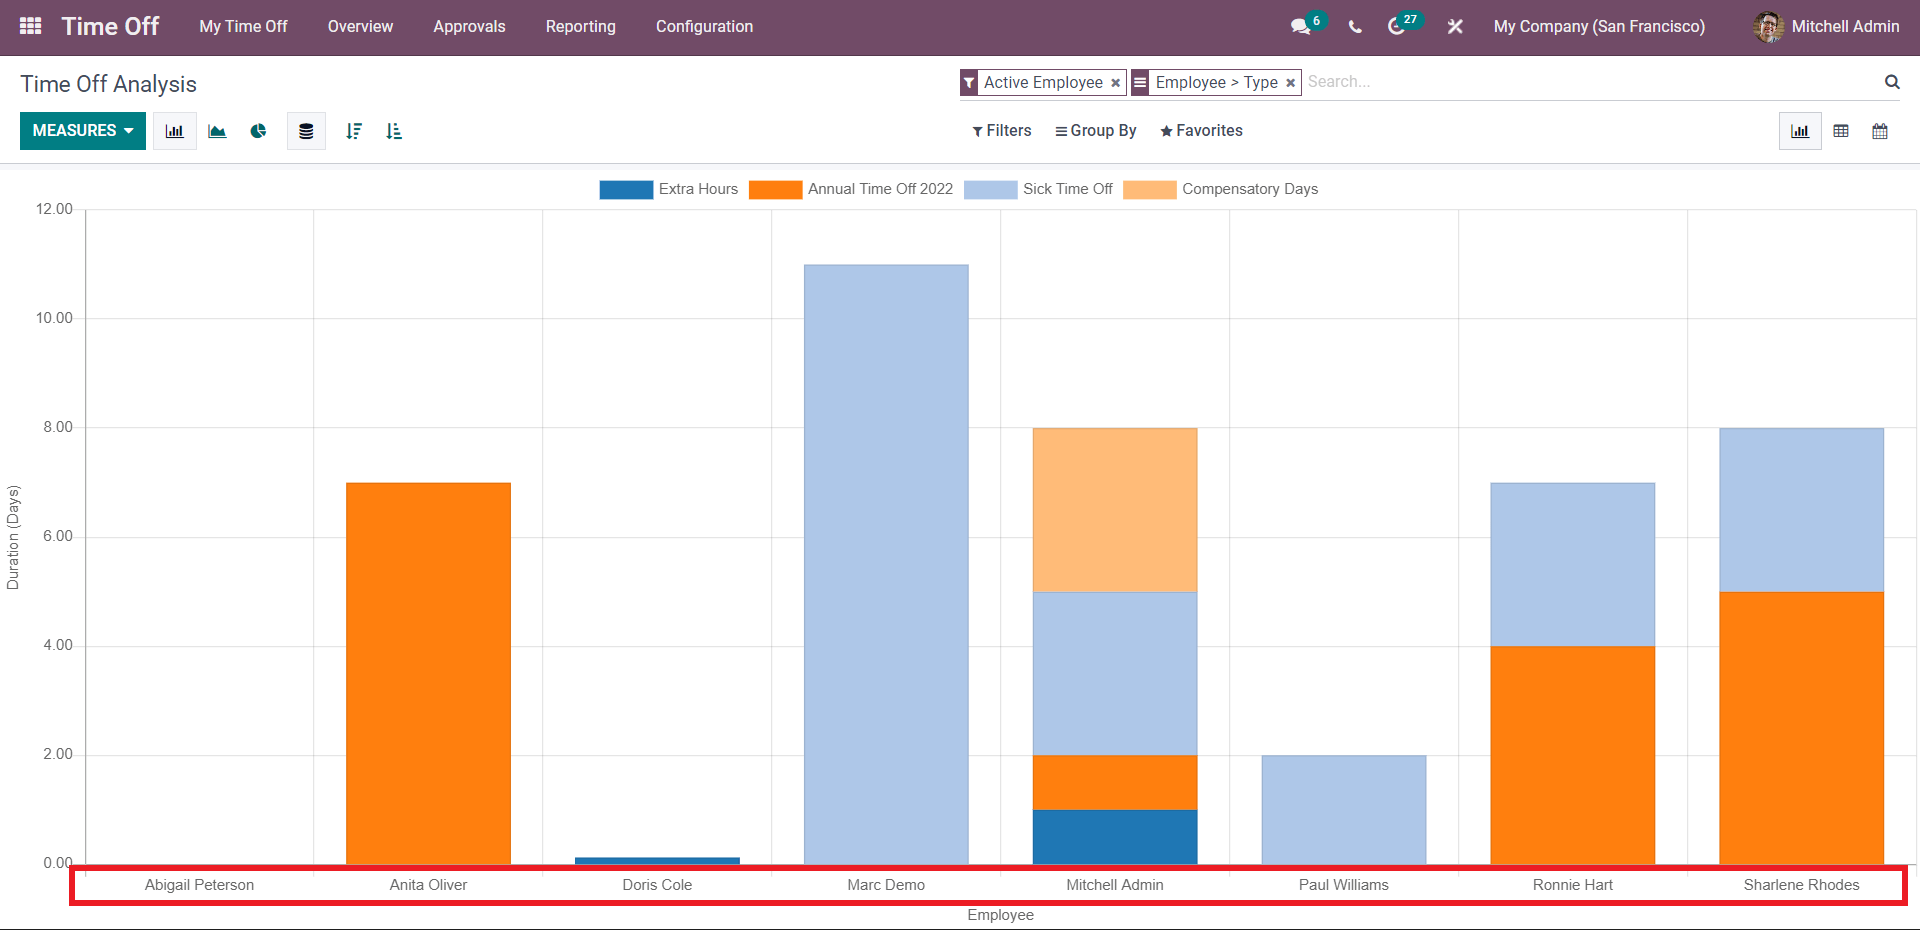Sort bars in ascending order
Image resolution: width=1920 pixels, height=930 pixels.
[394, 131]
